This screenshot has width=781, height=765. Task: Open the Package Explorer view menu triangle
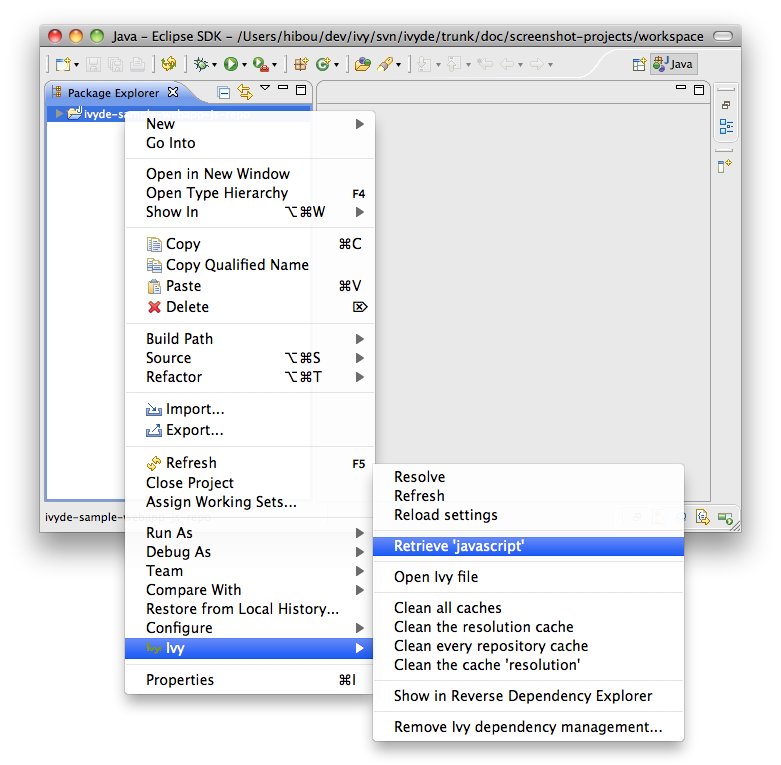tap(265, 89)
